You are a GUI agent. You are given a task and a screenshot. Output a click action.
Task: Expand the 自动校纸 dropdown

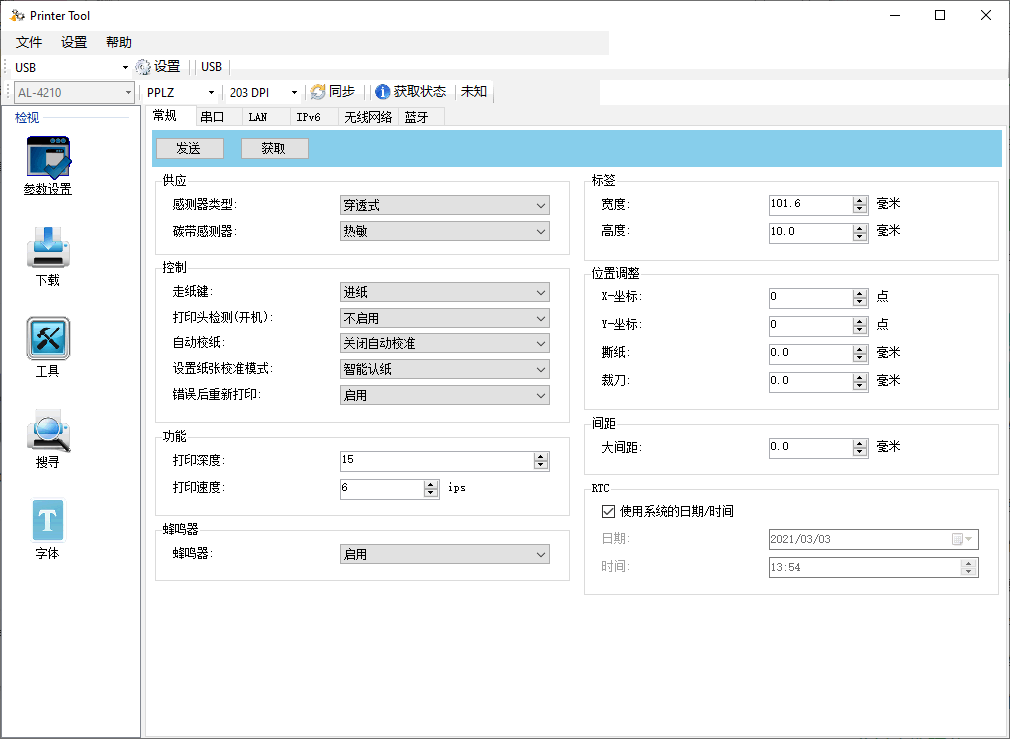(x=444, y=343)
